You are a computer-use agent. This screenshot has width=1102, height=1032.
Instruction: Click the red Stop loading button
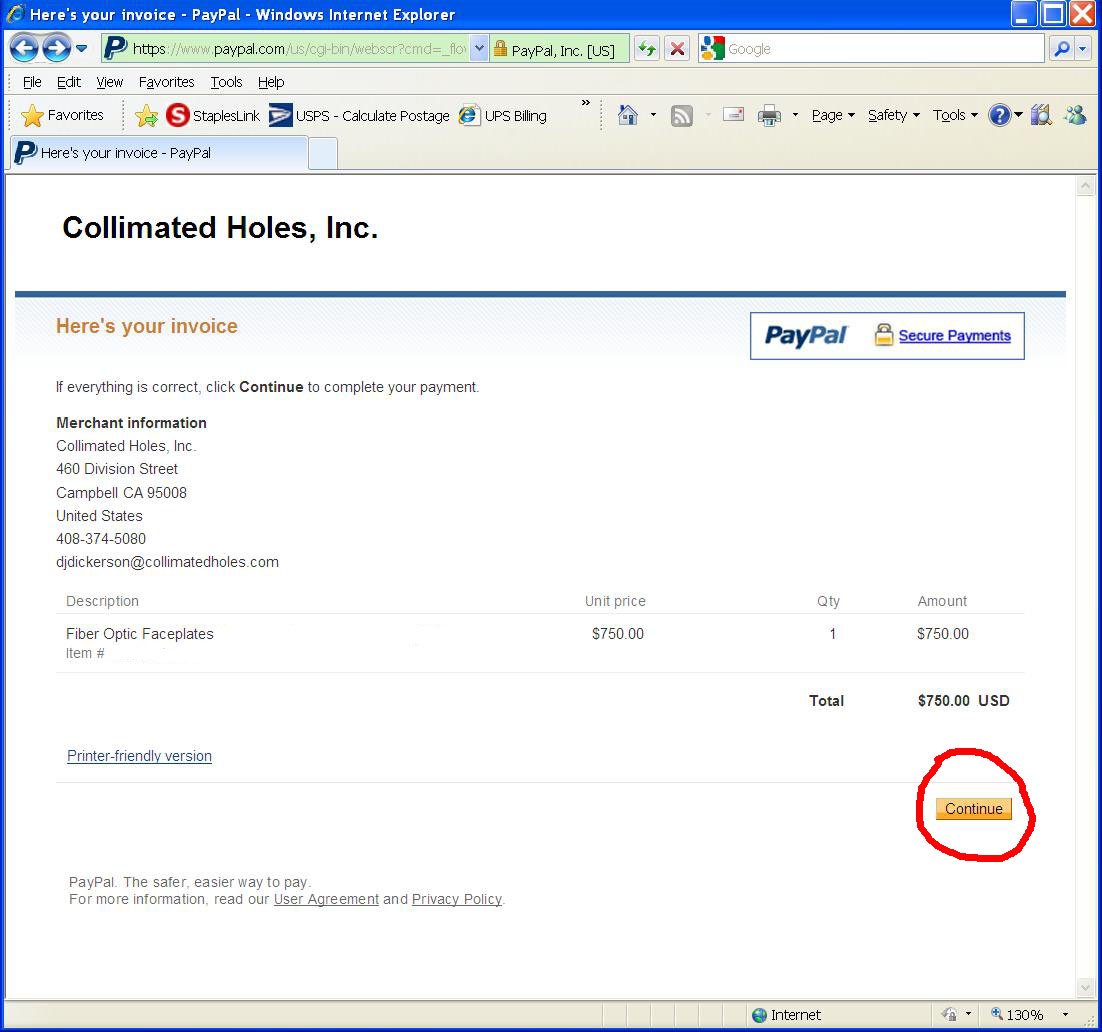click(x=677, y=49)
